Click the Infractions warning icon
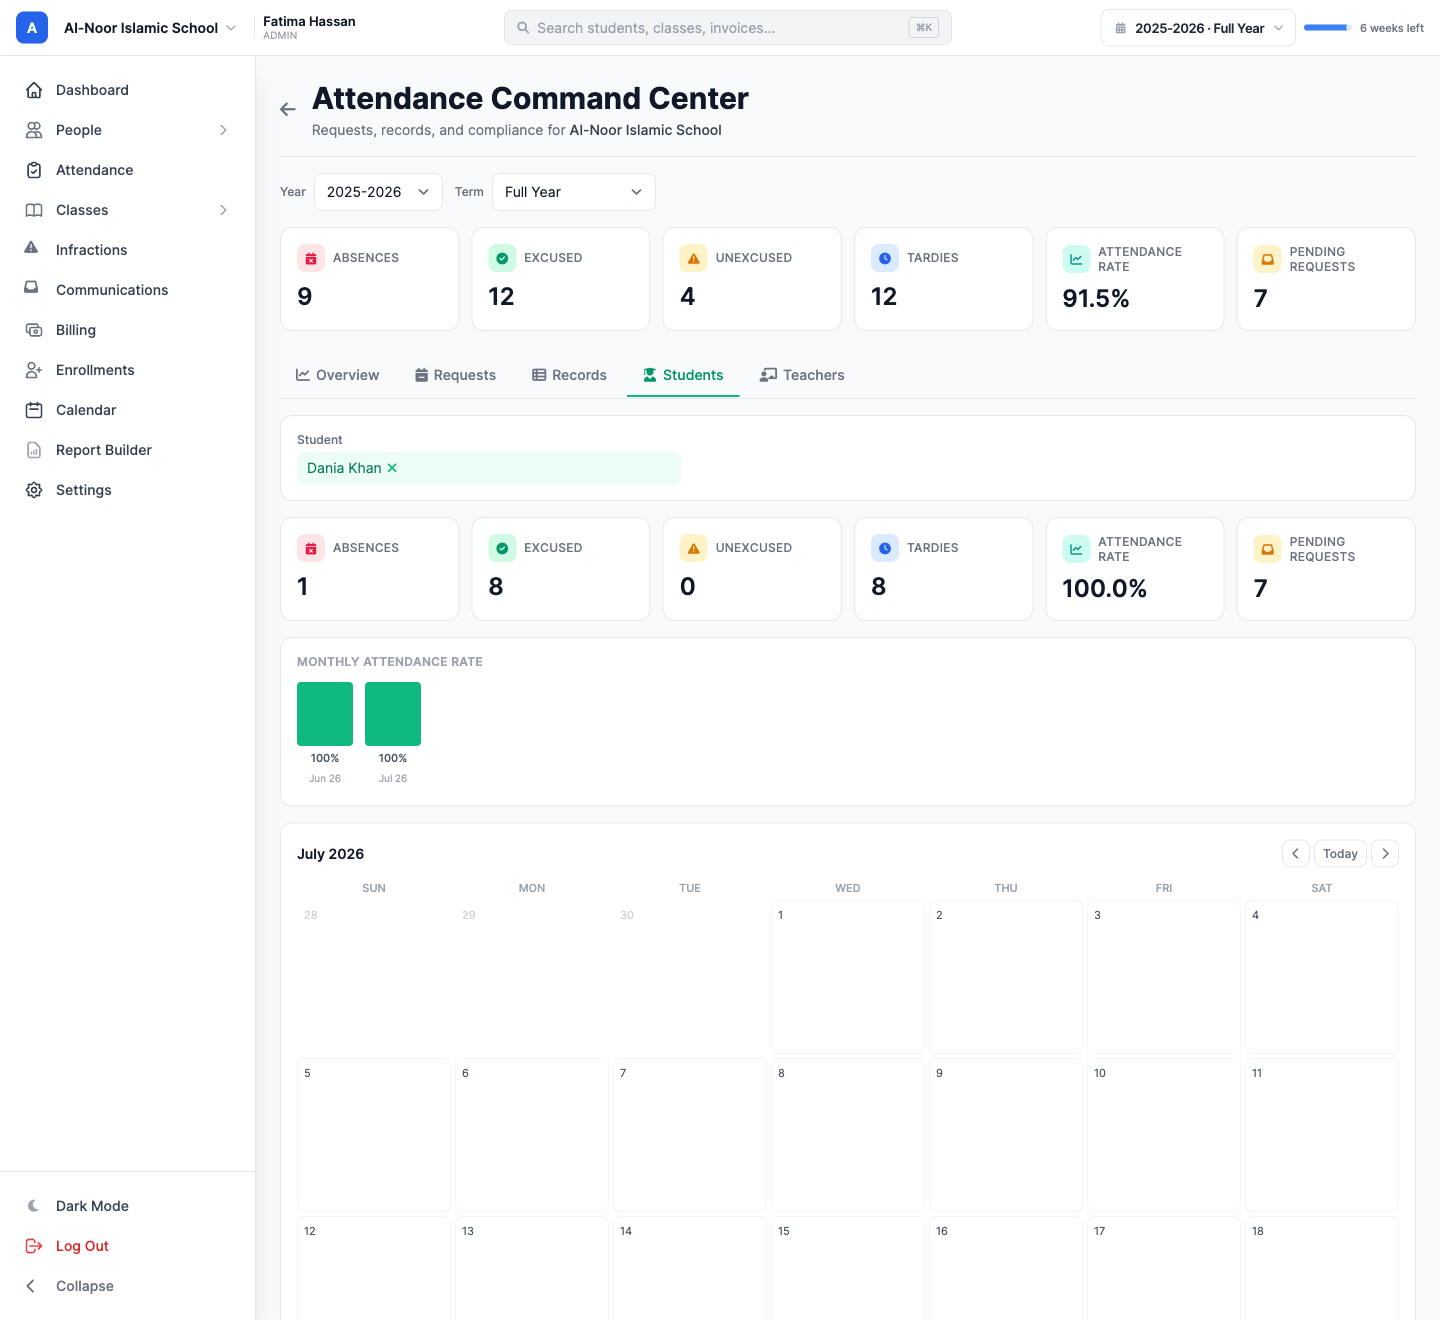The height and width of the screenshot is (1320, 1440). [x=32, y=248]
